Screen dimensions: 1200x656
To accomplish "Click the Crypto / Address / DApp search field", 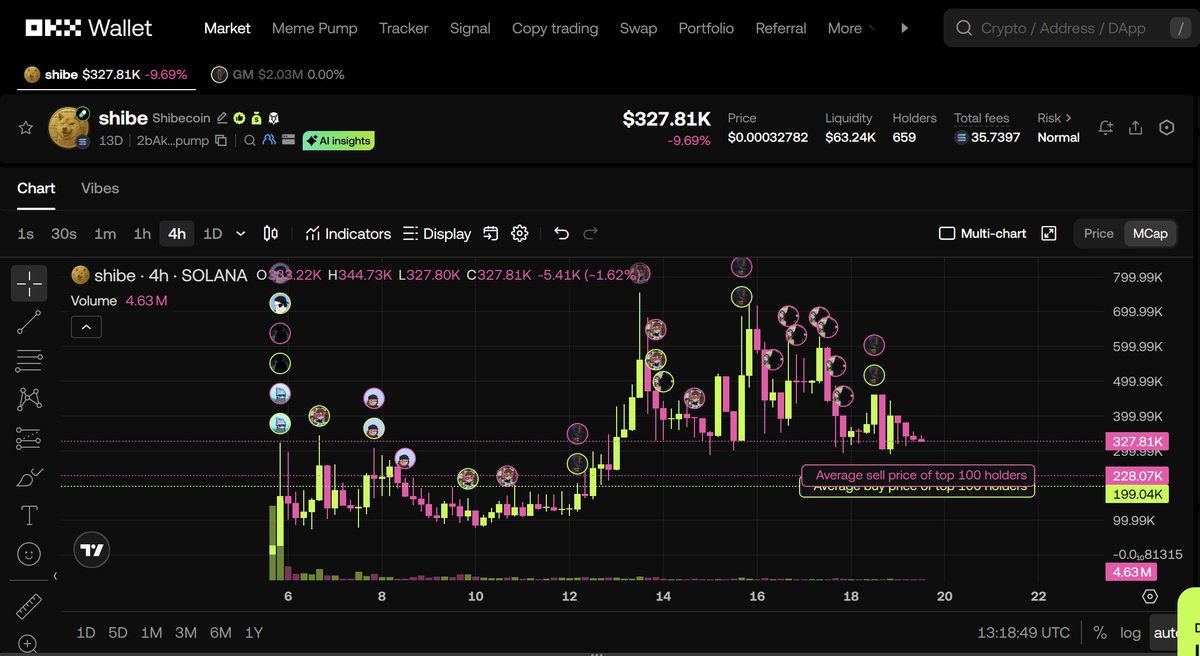I will coord(1070,28).
